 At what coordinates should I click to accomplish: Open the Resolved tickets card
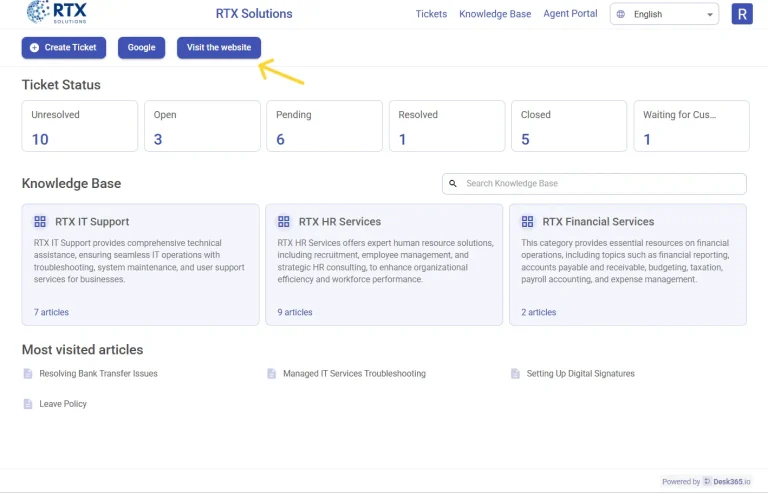(447, 126)
